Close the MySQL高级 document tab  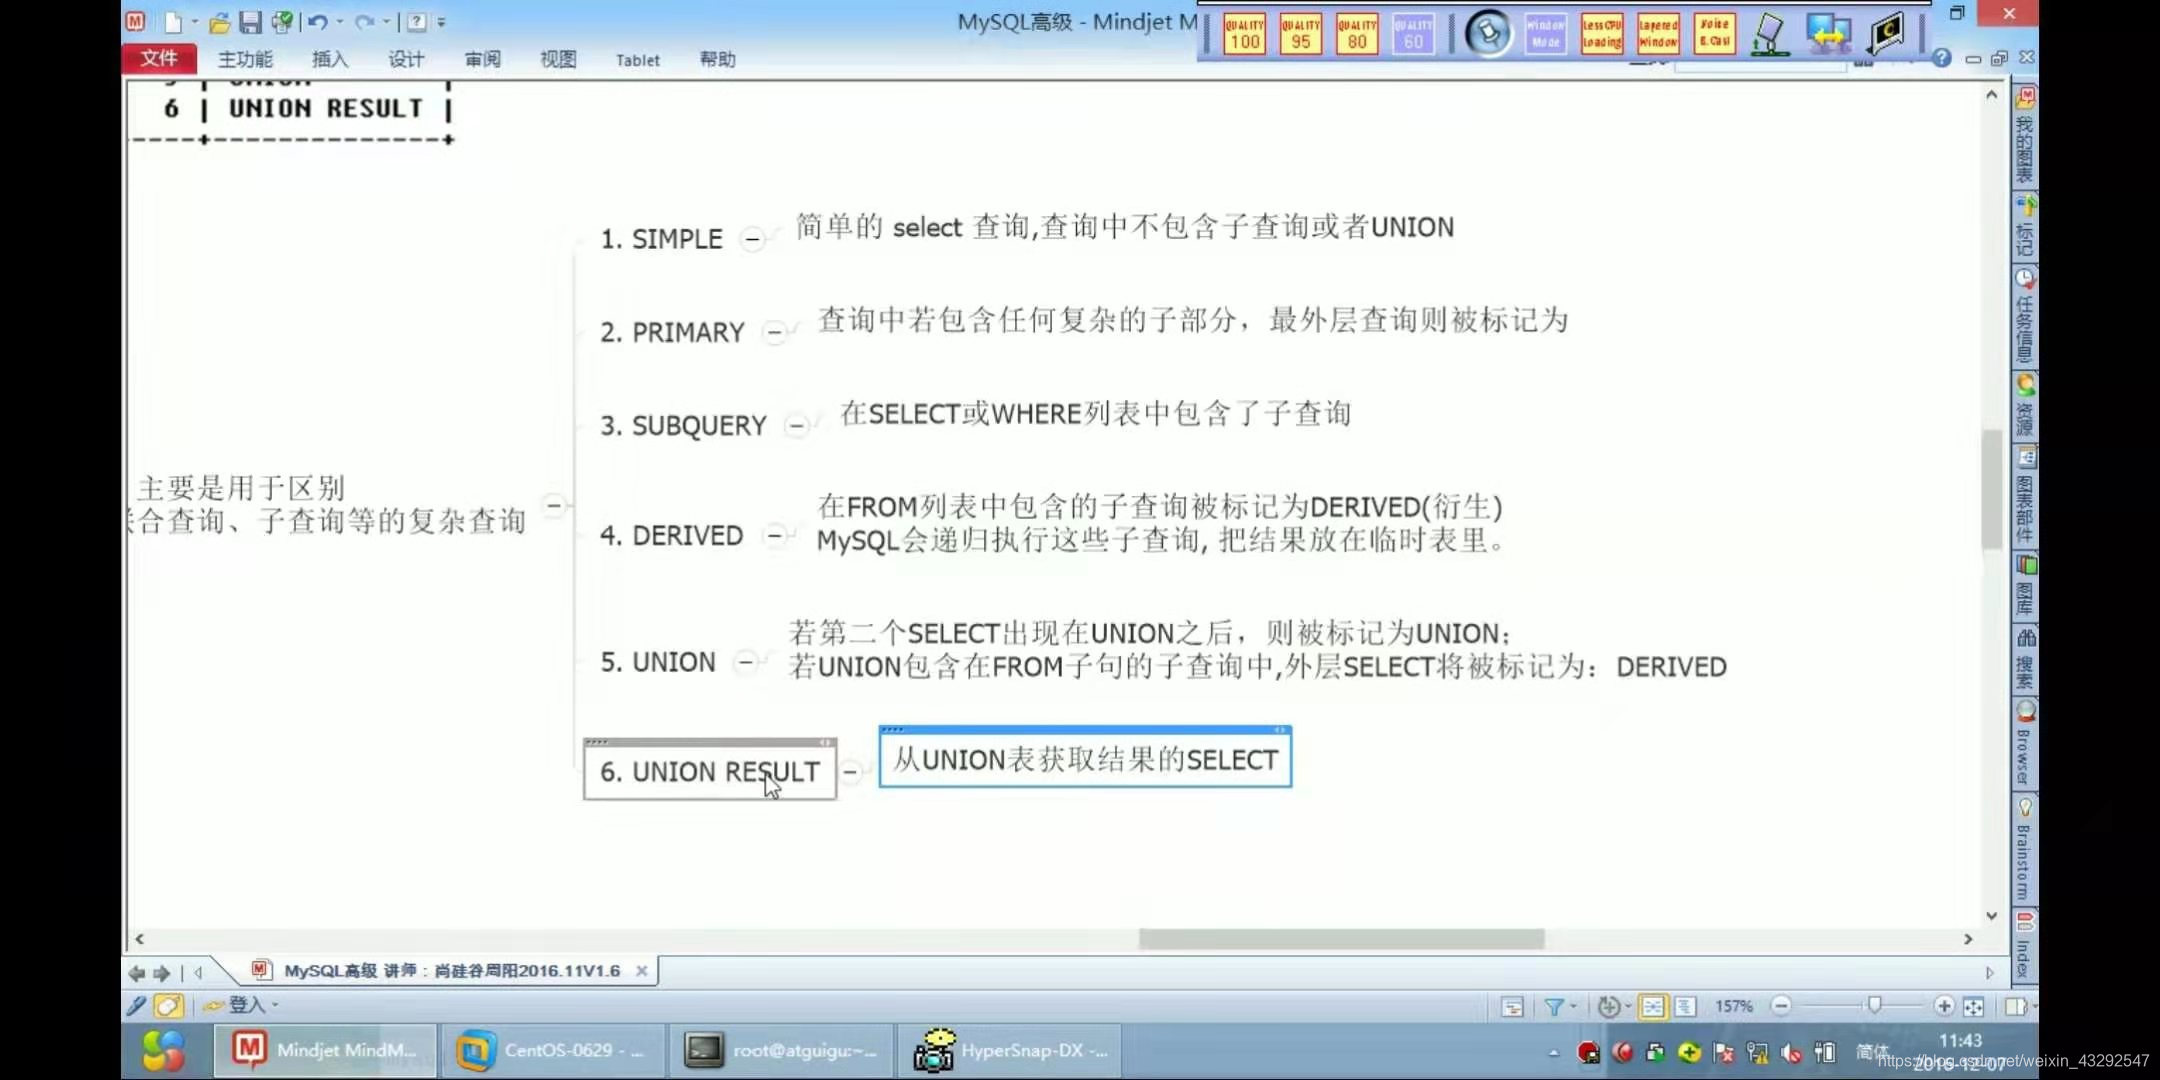pyautogui.click(x=642, y=971)
